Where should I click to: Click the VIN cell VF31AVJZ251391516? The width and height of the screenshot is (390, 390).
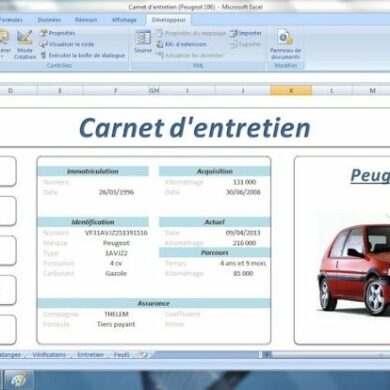pyautogui.click(x=116, y=233)
